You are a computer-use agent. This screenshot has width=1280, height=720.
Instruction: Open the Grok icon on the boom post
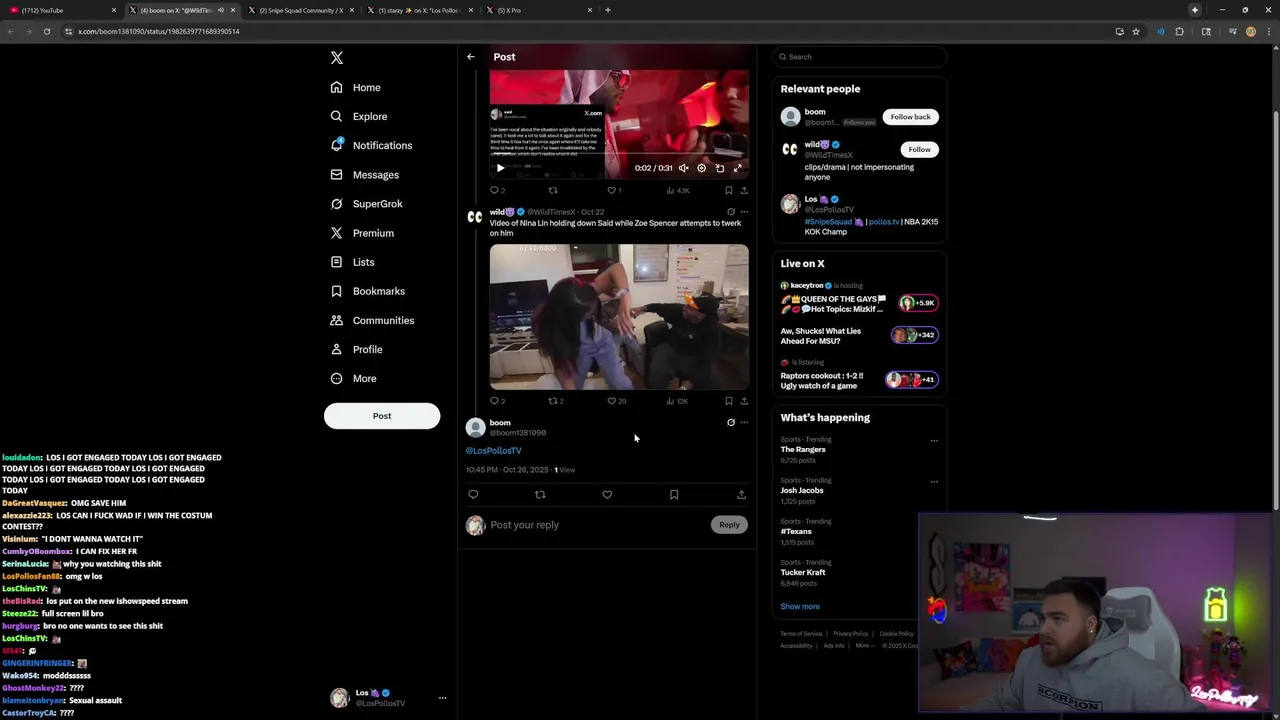click(731, 422)
